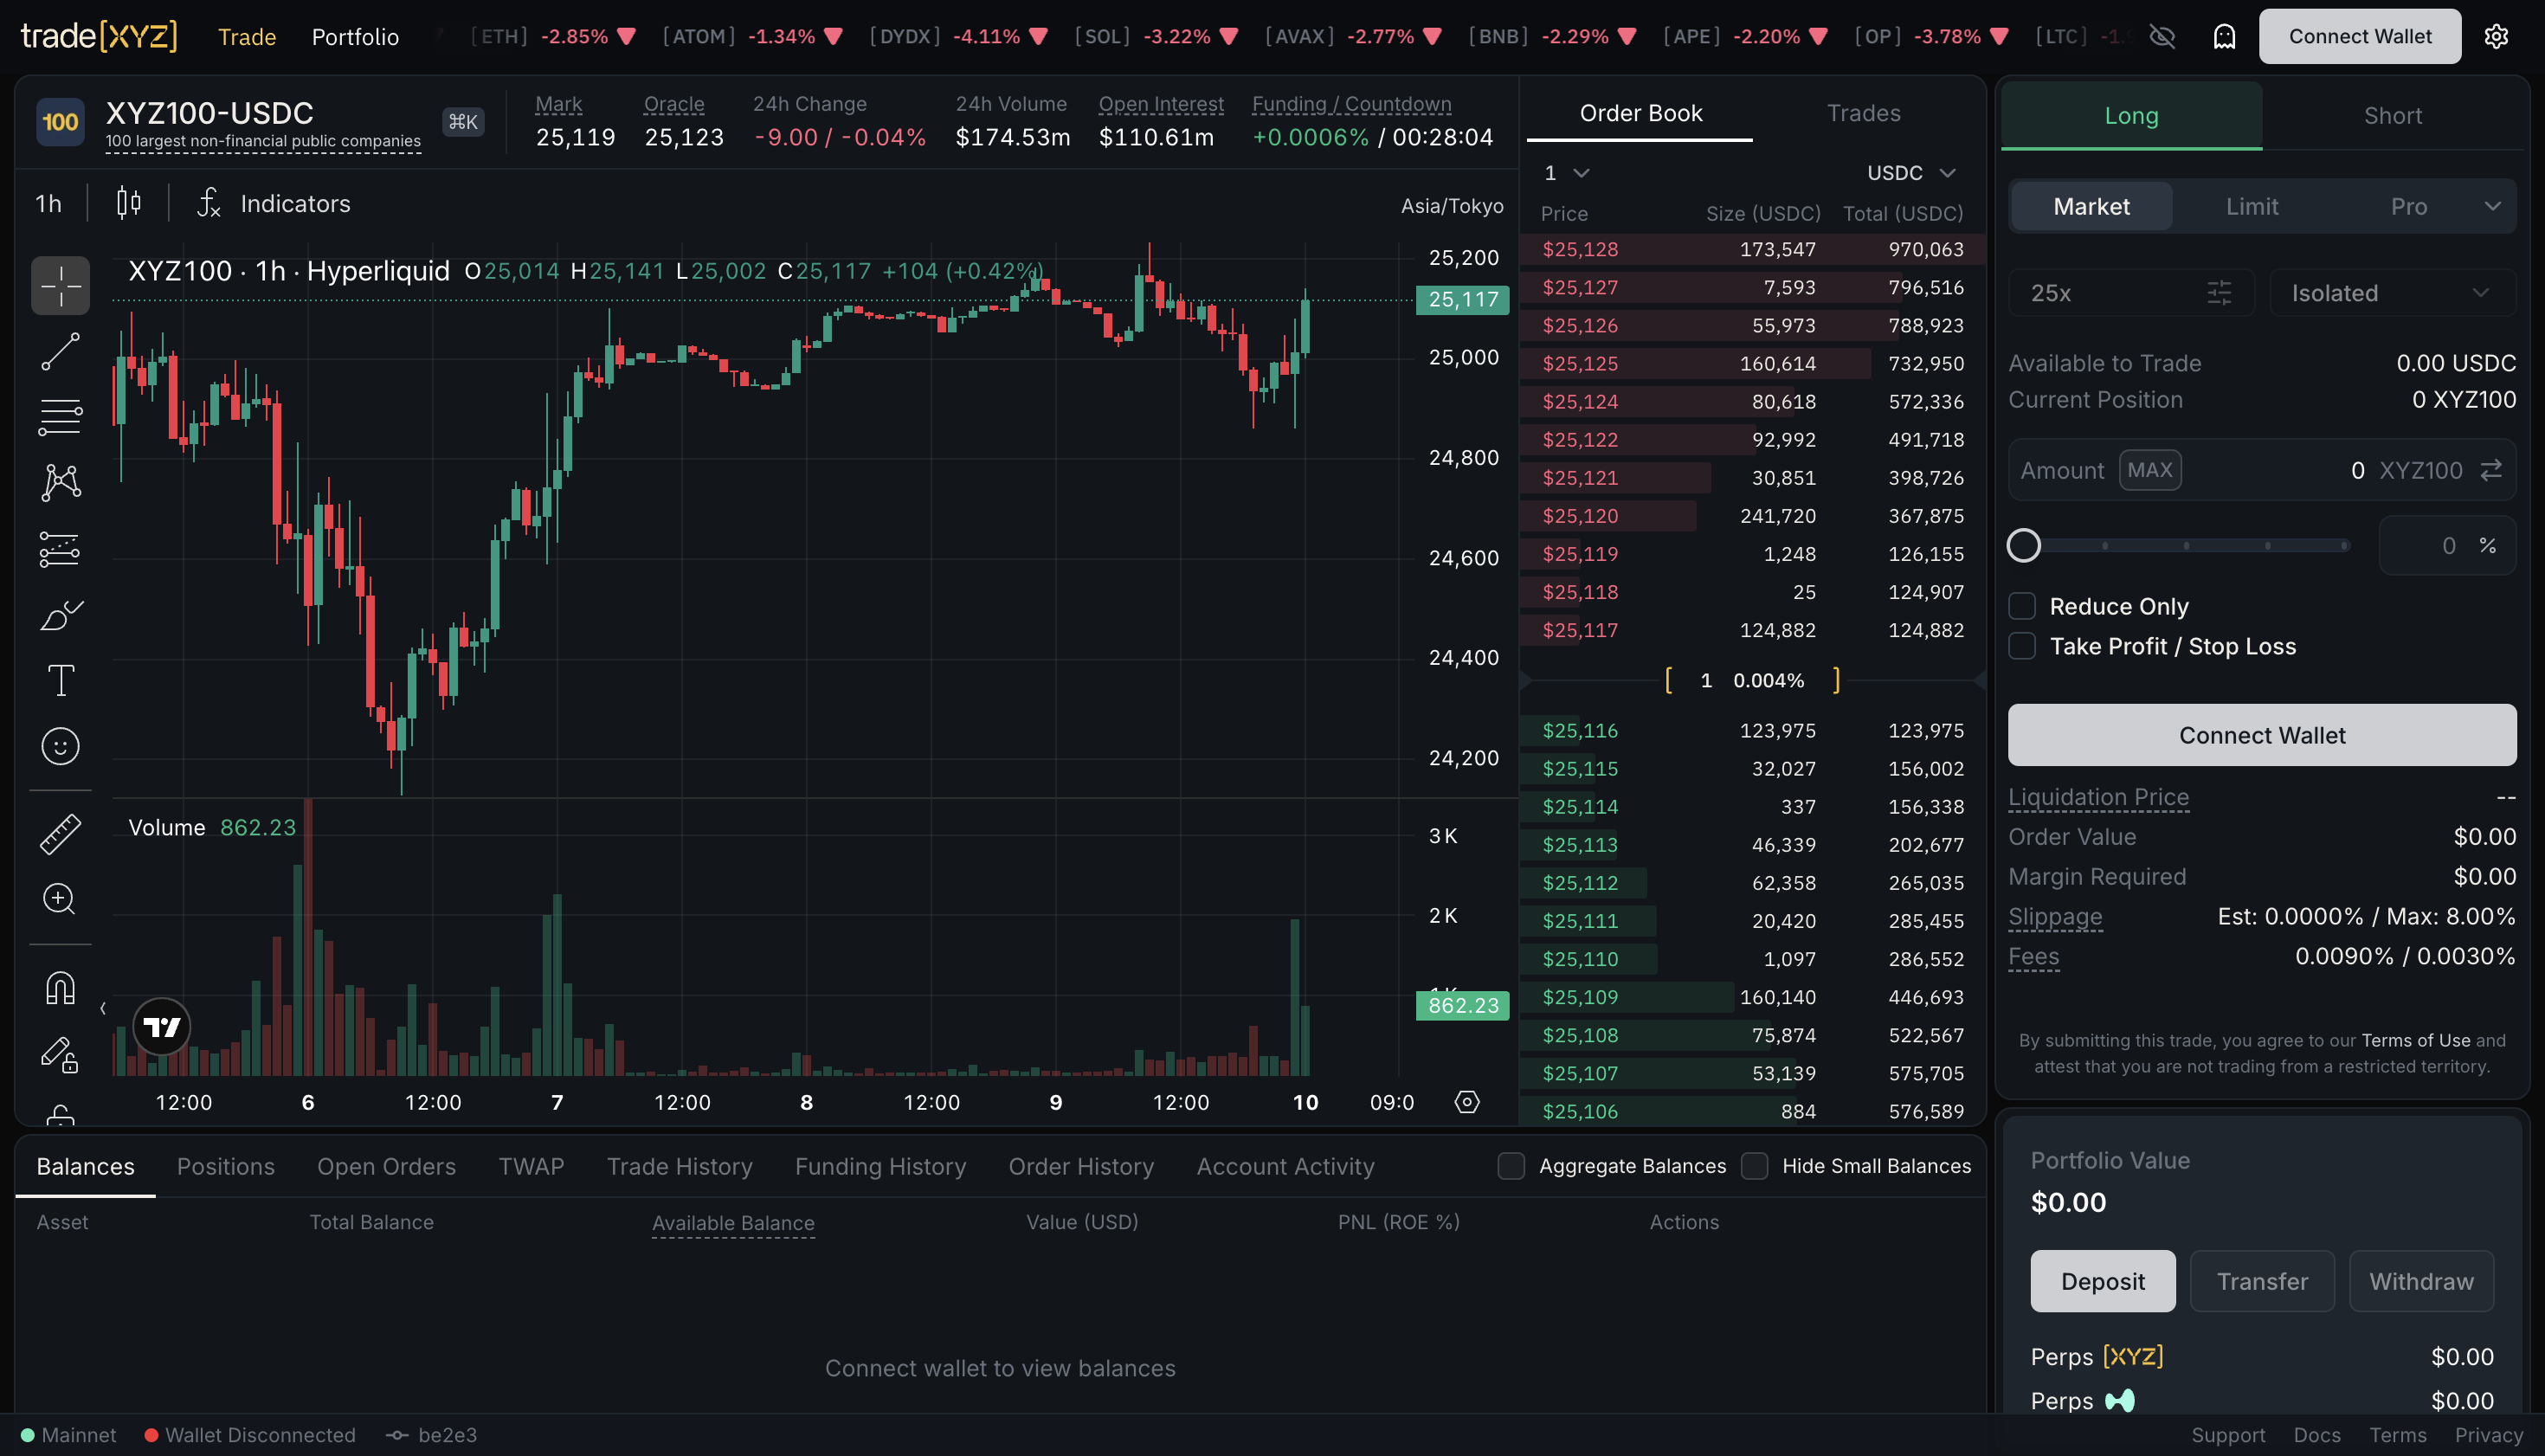
Task: Switch to the Short tab
Action: coord(2392,116)
